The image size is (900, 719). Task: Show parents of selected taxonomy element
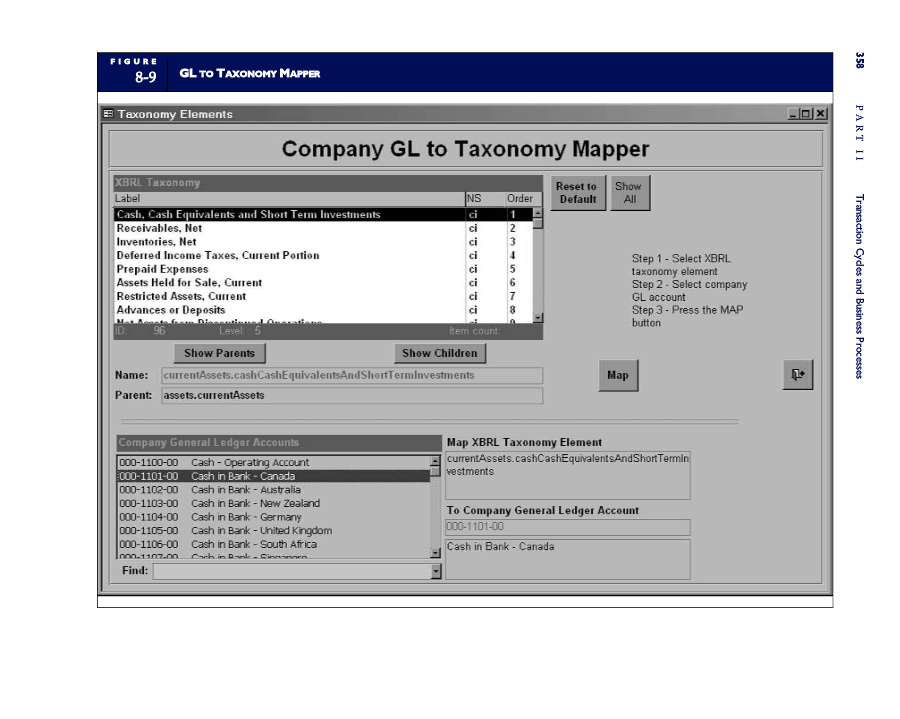pyautogui.click(x=219, y=353)
